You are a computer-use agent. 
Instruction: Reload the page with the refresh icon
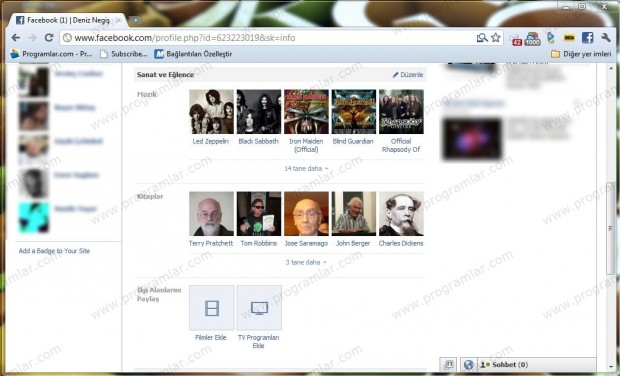tap(49, 38)
